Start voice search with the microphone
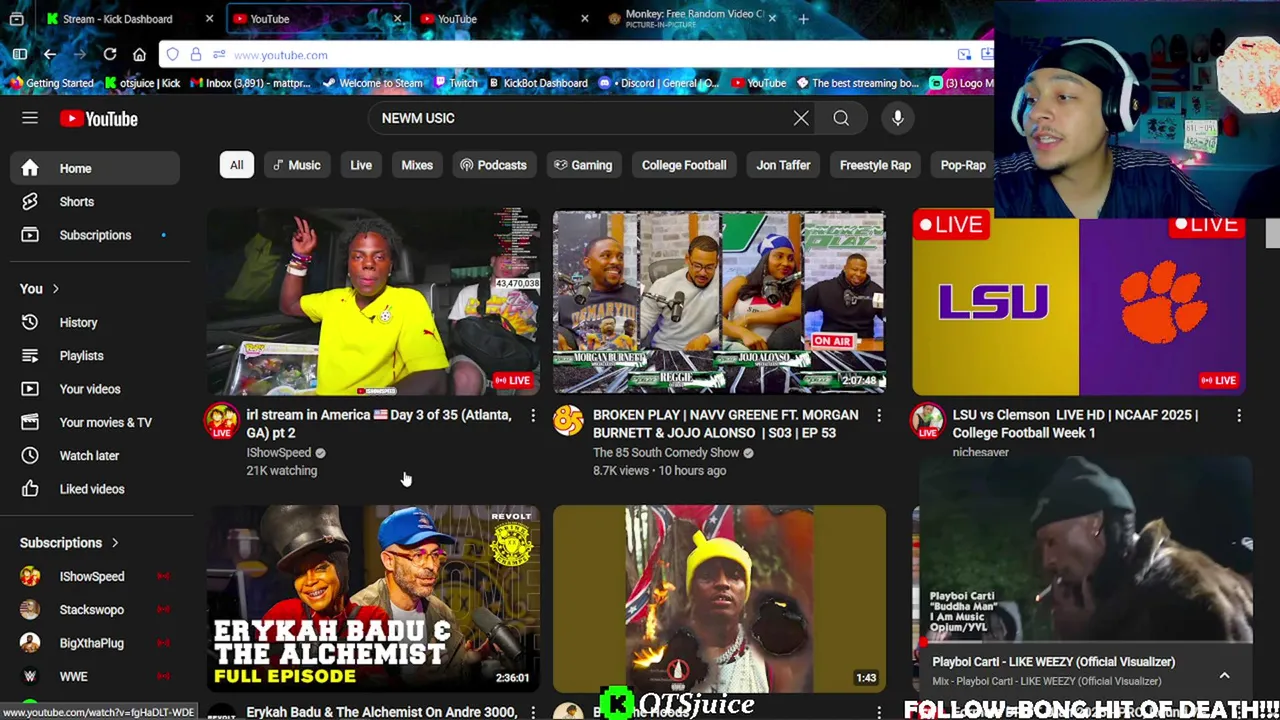This screenshot has height=720, width=1280. tap(898, 118)
